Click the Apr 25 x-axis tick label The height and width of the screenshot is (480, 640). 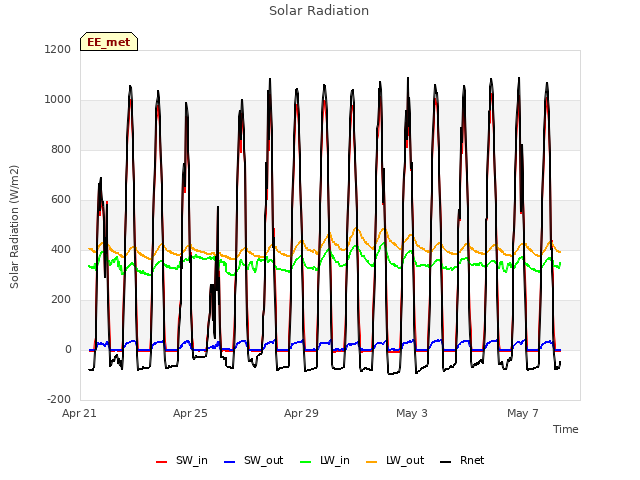pyautogui.click(x=190, y=413)
